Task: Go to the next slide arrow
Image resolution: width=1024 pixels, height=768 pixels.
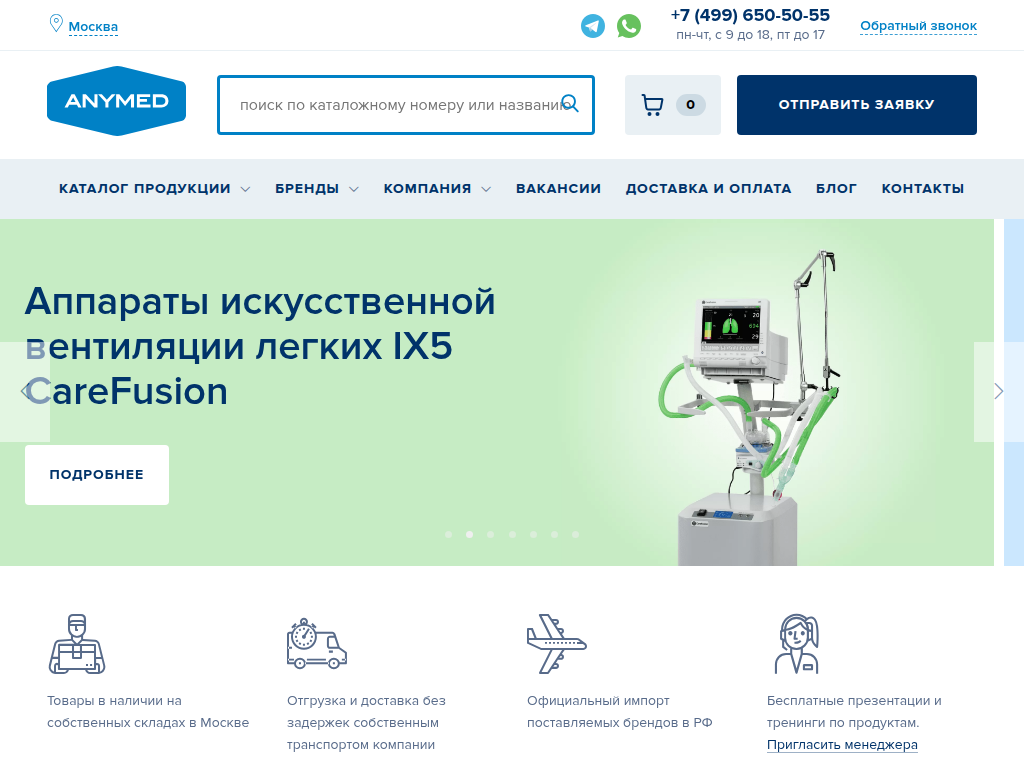Action: pos(999,392)
